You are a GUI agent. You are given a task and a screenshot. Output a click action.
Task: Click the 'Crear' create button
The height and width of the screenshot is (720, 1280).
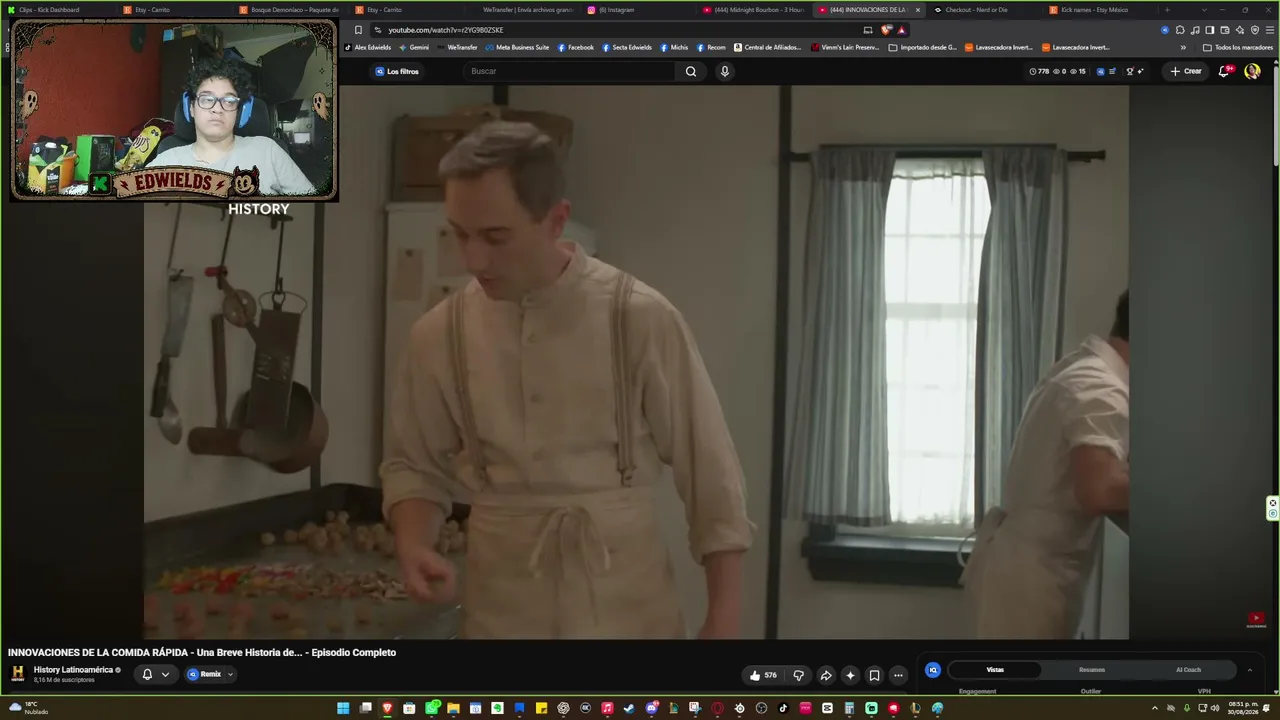click(x=1186, y=71)
